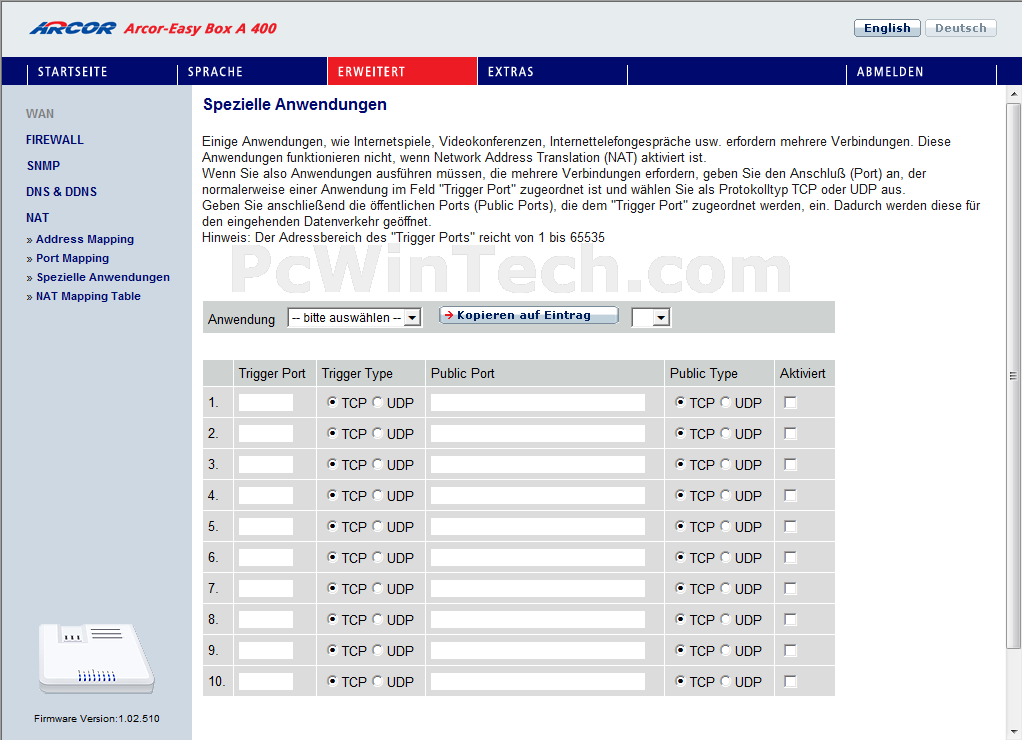Click Public Port field in row 10
This screenshot has height=740, width=1022.
click(538, 681)
